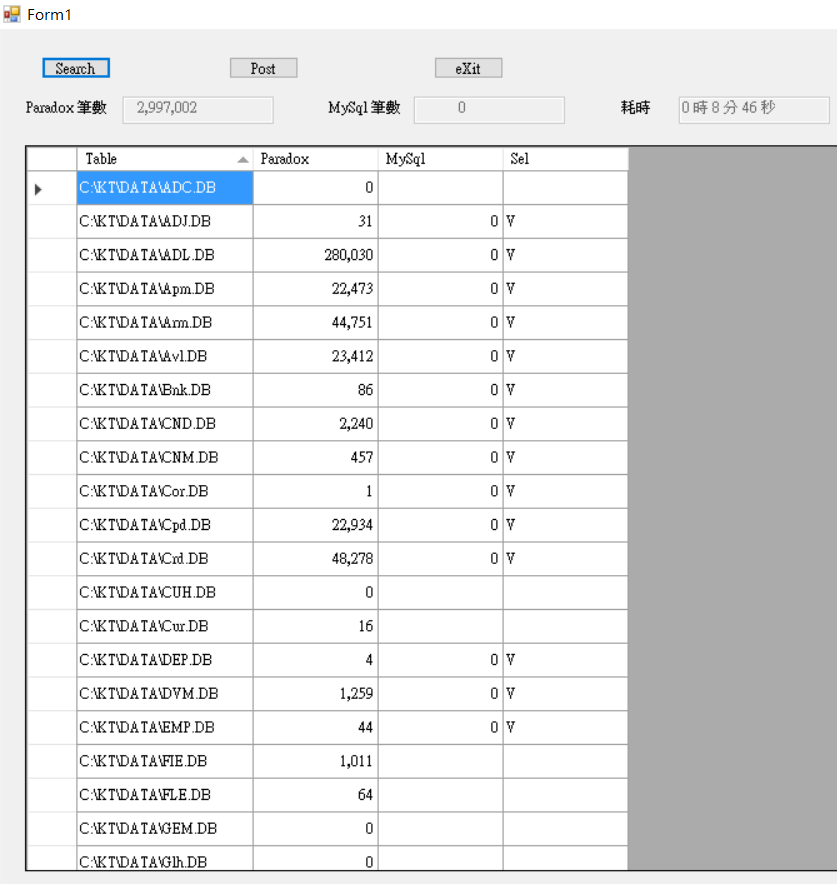837x884 pixels.
Task: Click the Sel cell V in Bnk.DB row
Action: (565, 390)
